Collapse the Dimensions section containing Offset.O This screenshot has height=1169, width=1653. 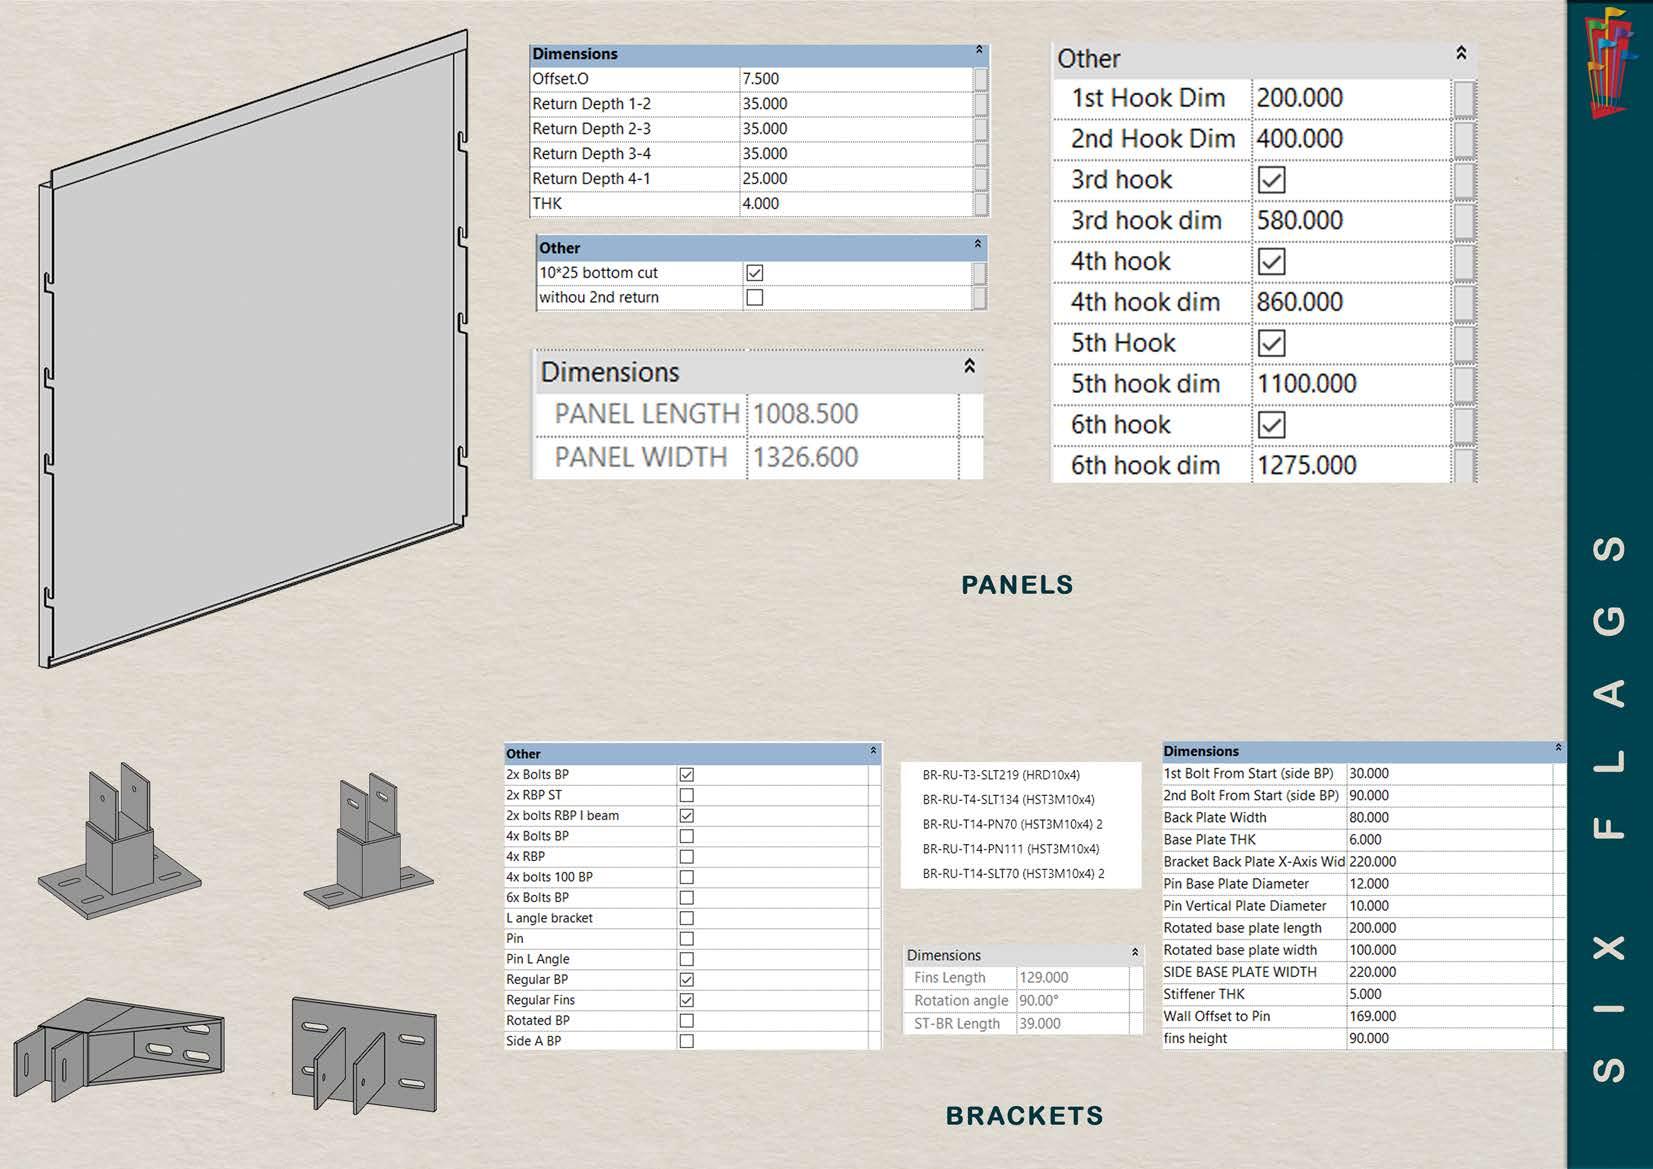click(979, 50)
